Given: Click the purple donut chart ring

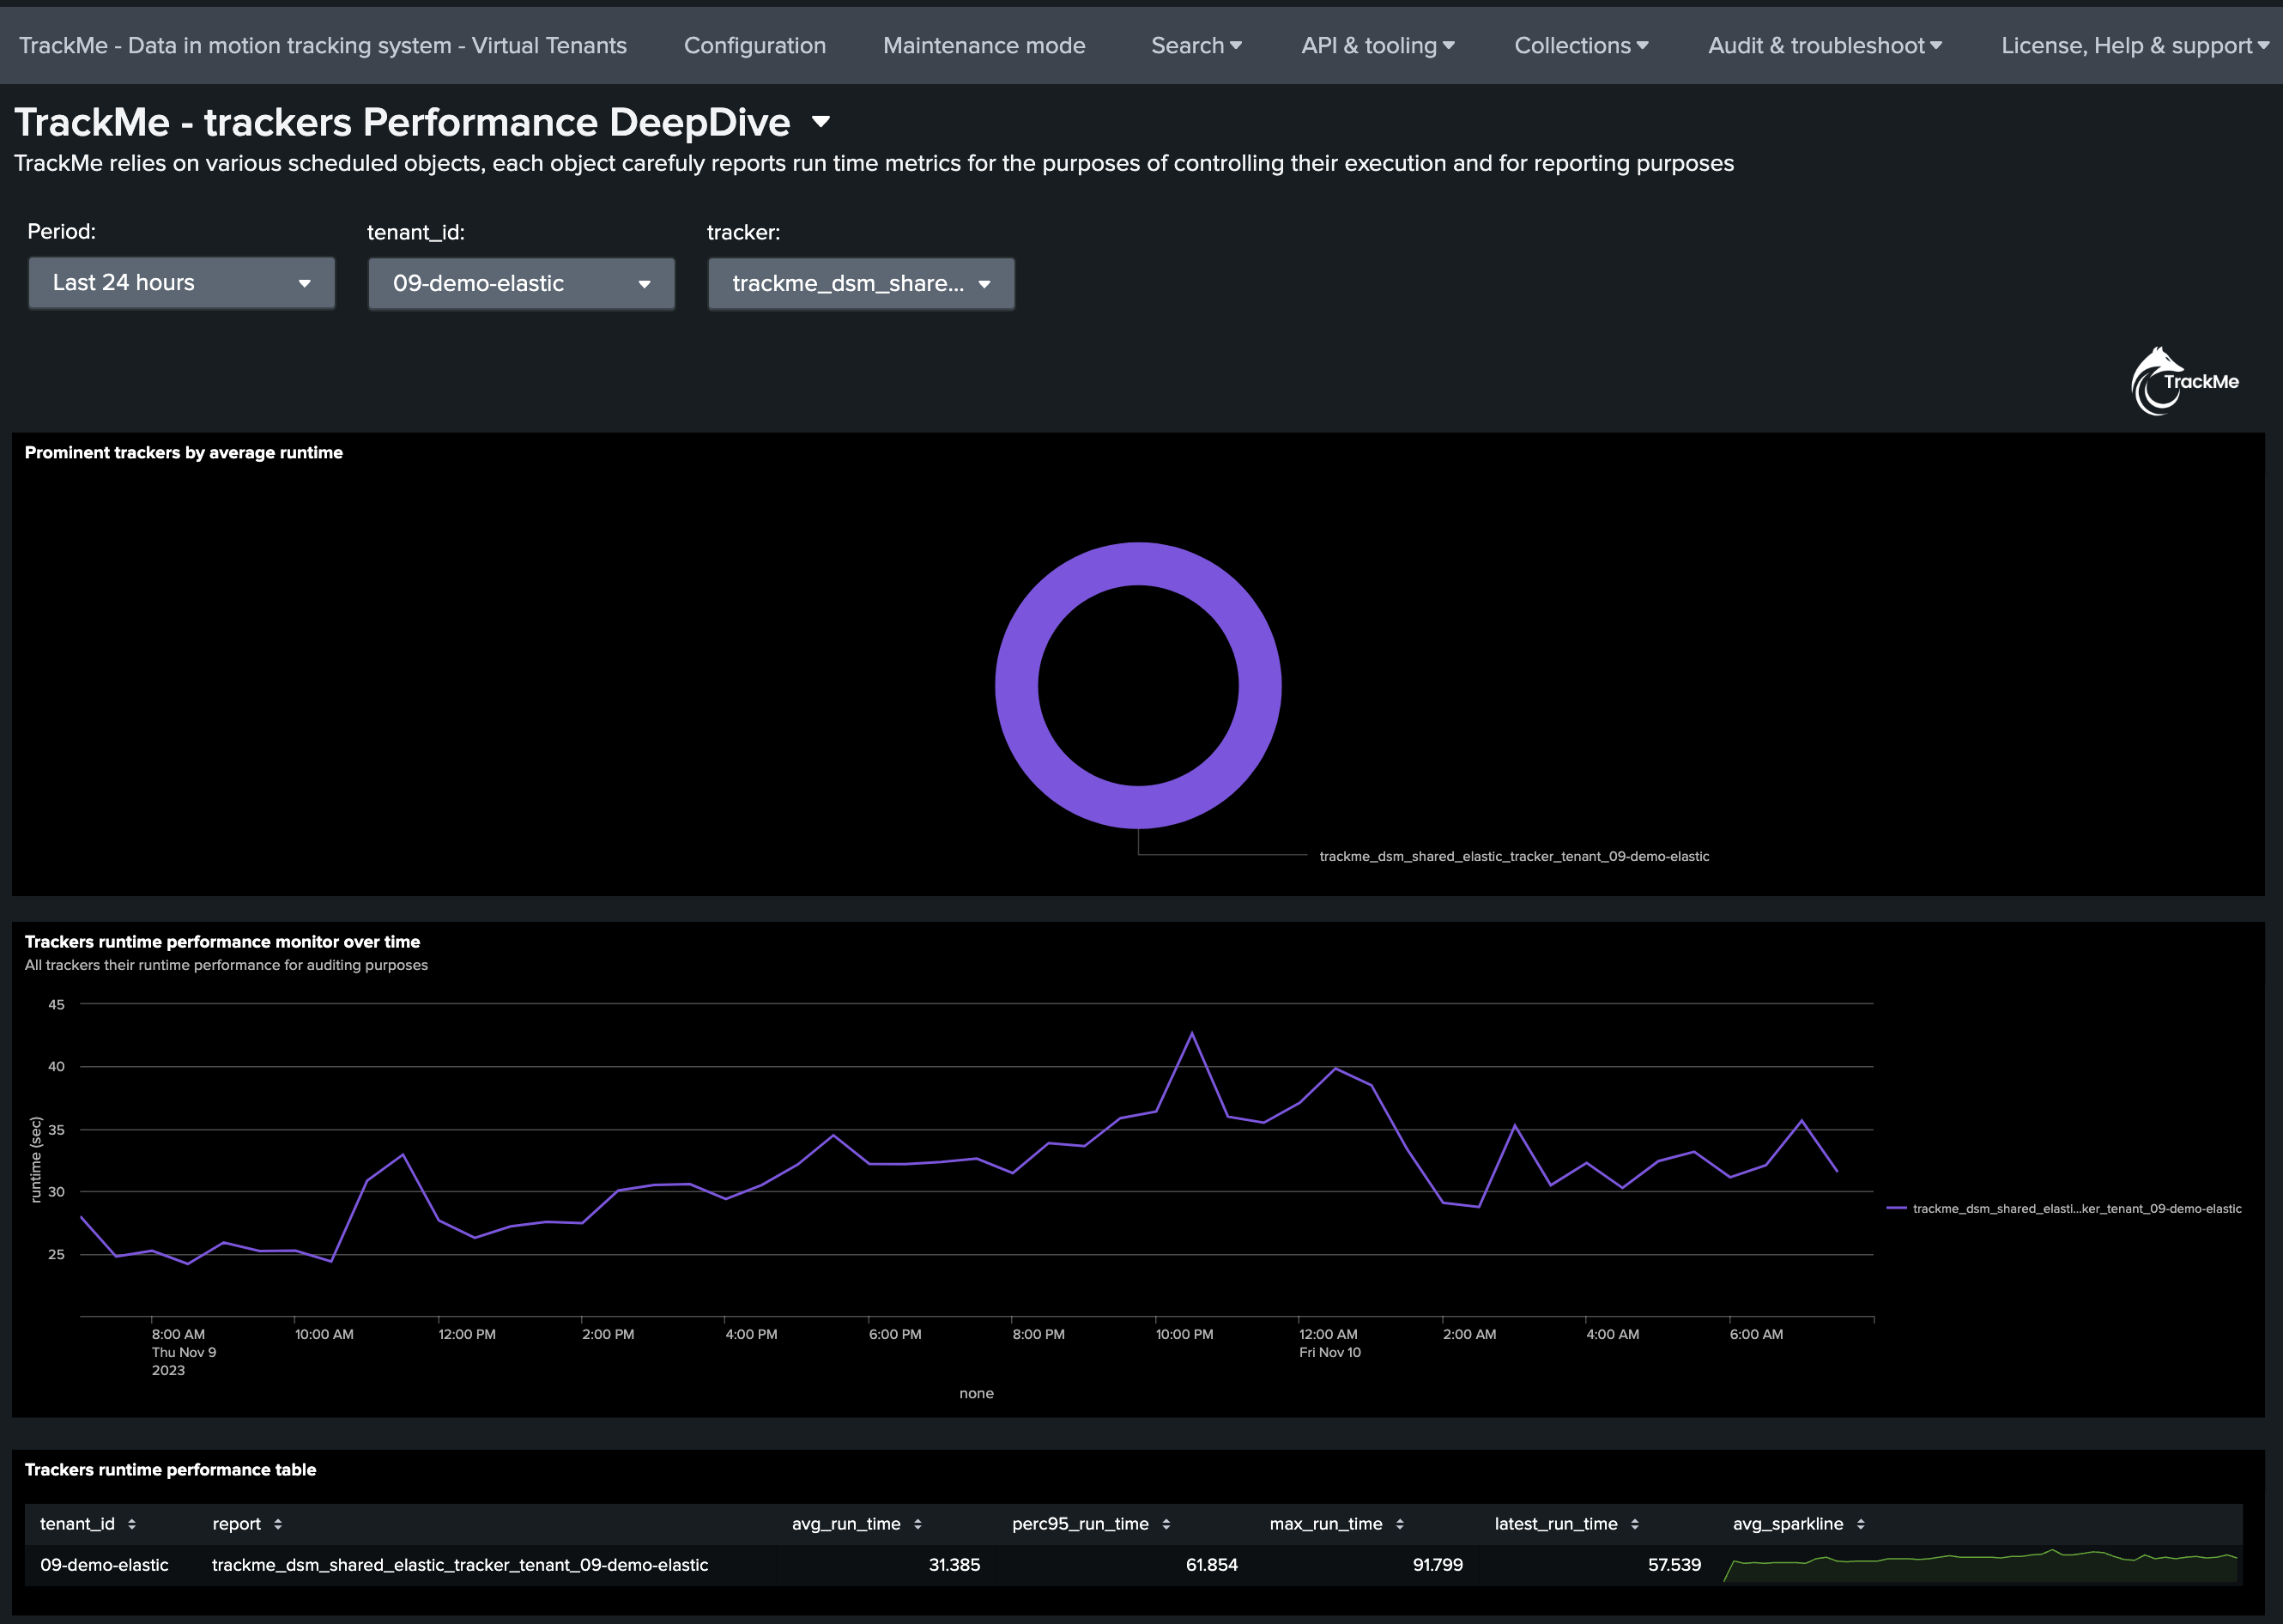Looking at the screenshot, I should pos(1138,564).
